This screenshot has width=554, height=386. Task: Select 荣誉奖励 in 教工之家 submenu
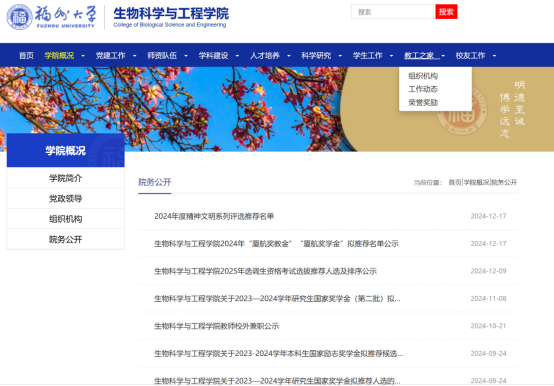pyautogui.click(x=423, y=102)
